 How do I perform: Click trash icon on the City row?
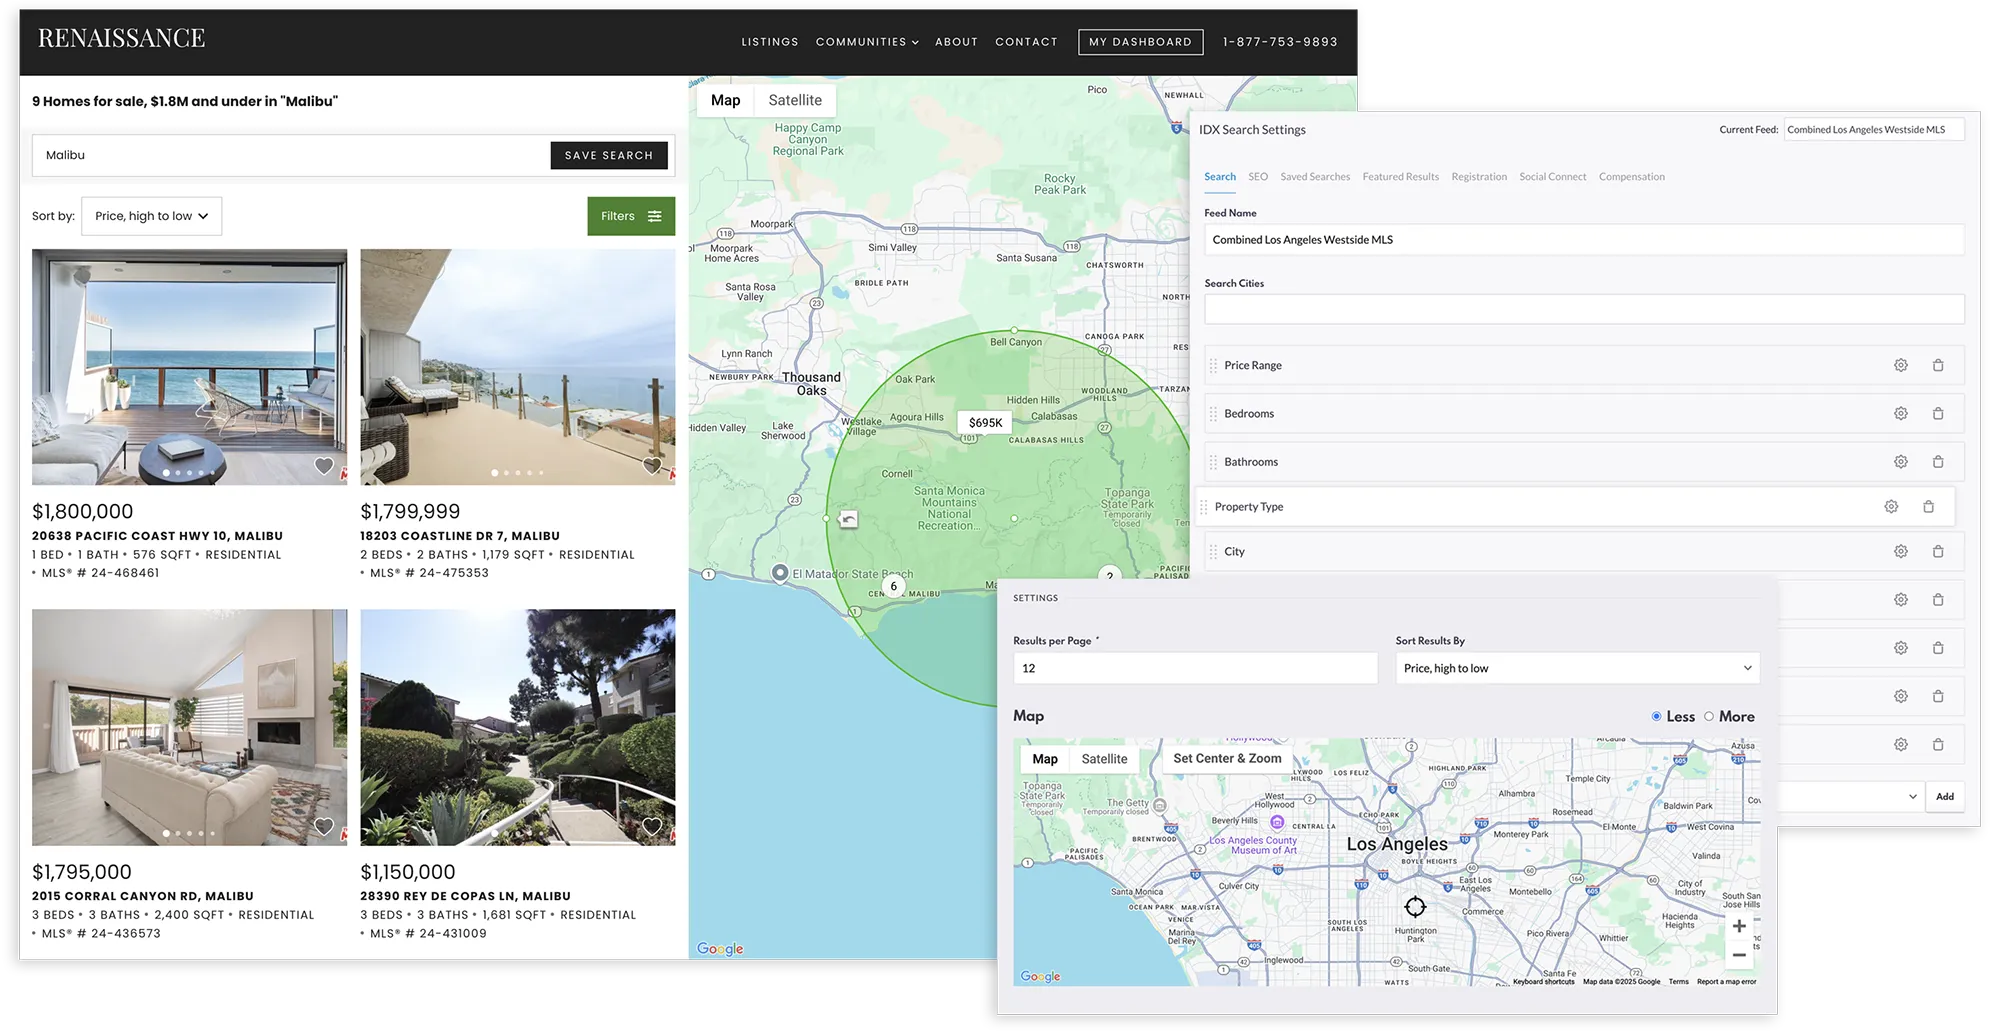1937,552
